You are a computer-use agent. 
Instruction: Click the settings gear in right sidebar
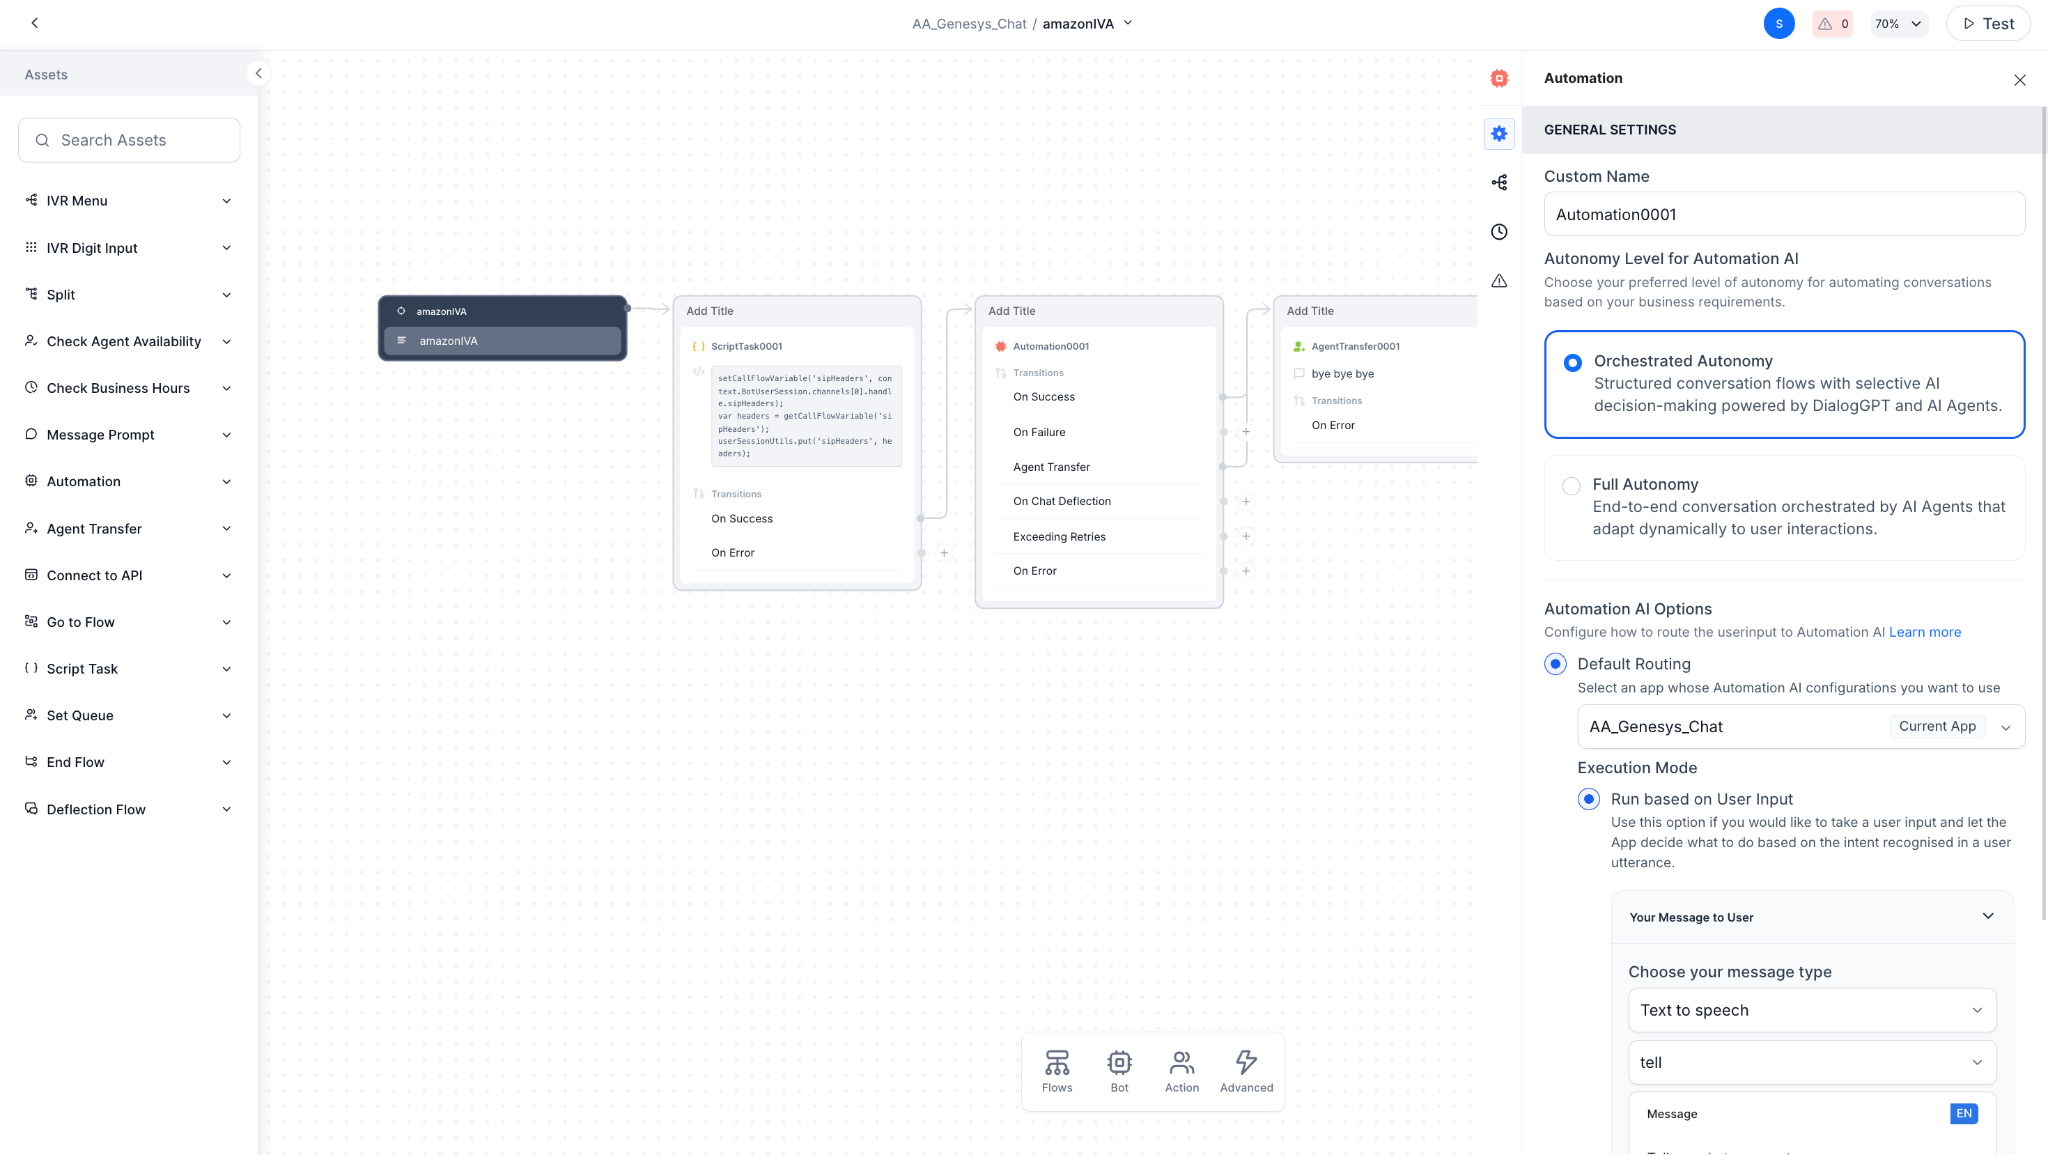1498,133
